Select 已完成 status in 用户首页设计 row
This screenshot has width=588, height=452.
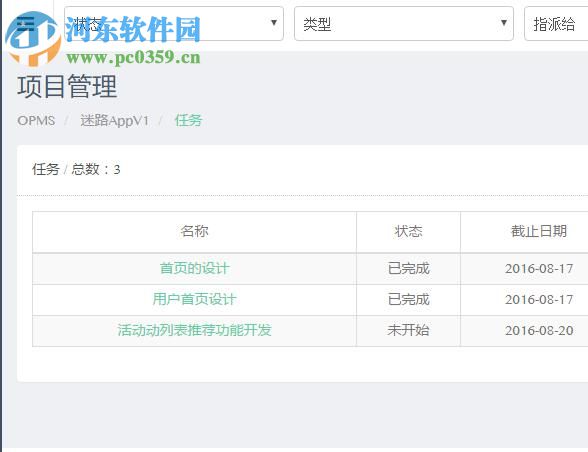pos(408,299)
